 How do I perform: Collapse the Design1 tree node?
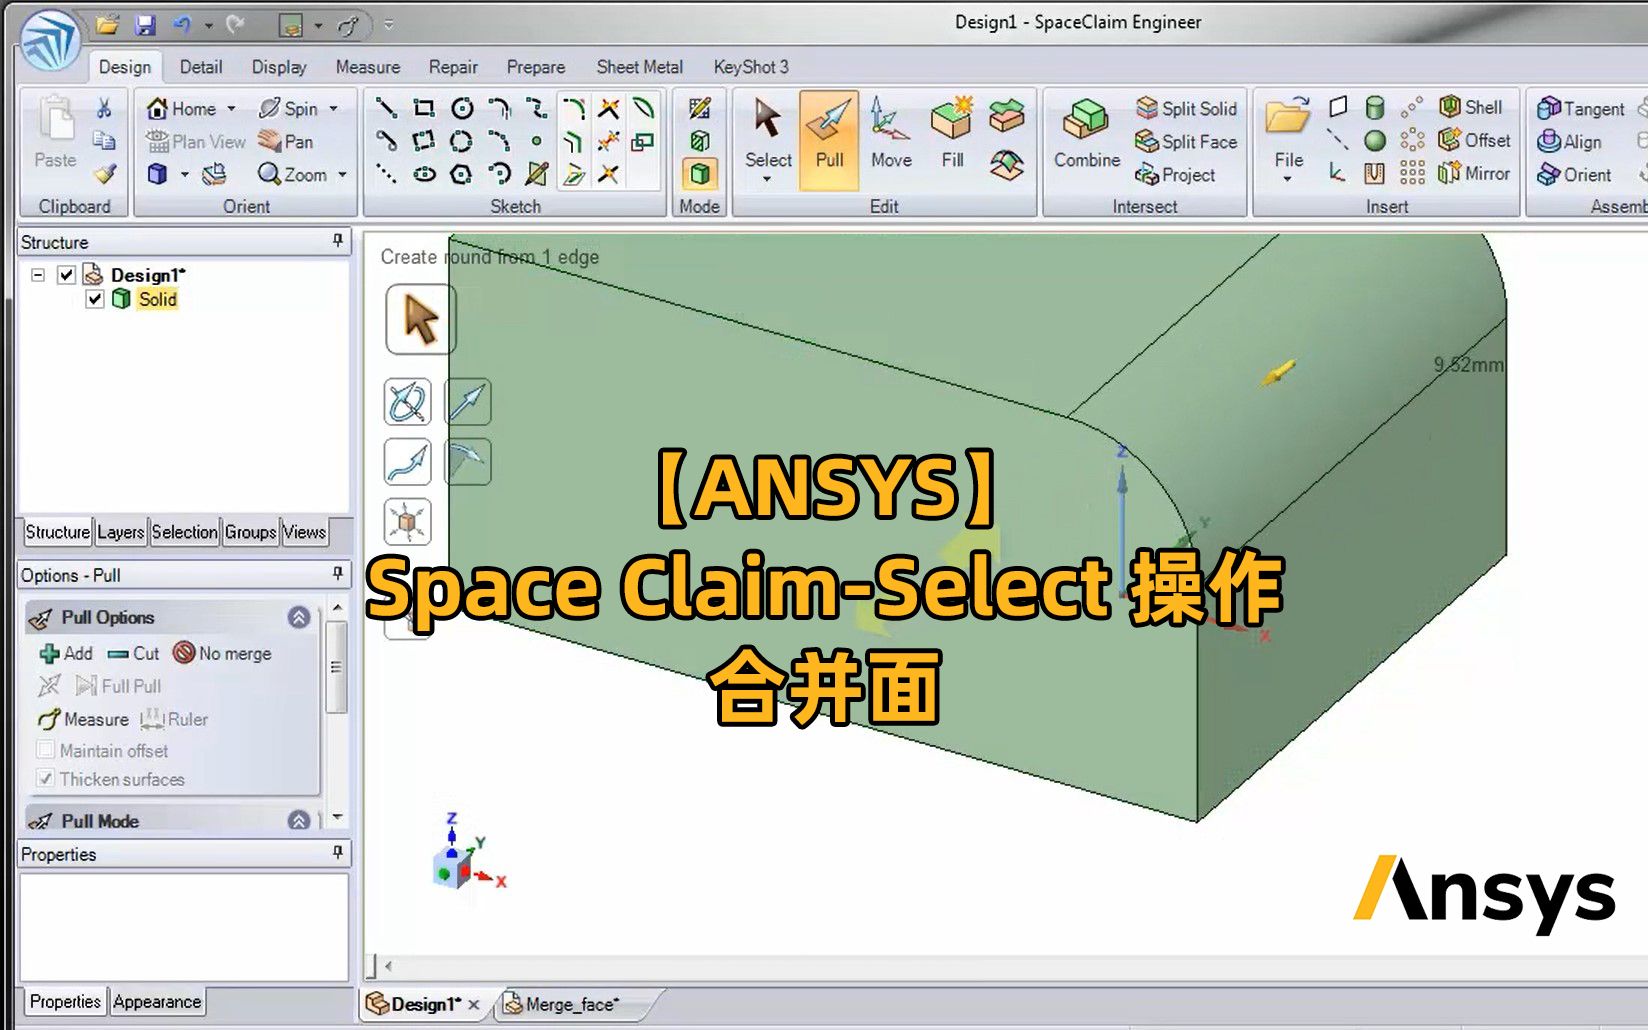(38, 274)
